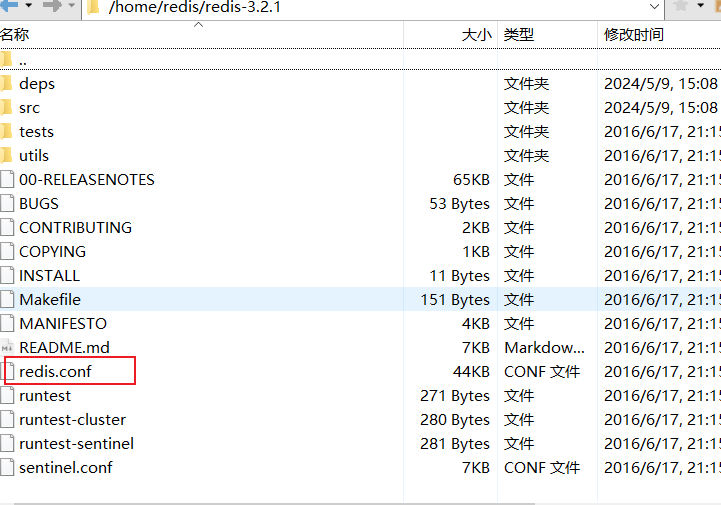721x505 pixels.
Task: Select the Makefile entry
Action: [x=50, y=300]
